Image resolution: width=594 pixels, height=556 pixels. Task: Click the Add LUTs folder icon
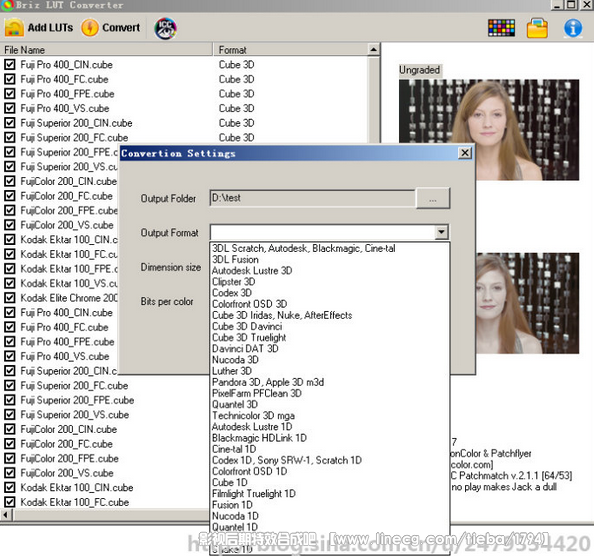14,28
